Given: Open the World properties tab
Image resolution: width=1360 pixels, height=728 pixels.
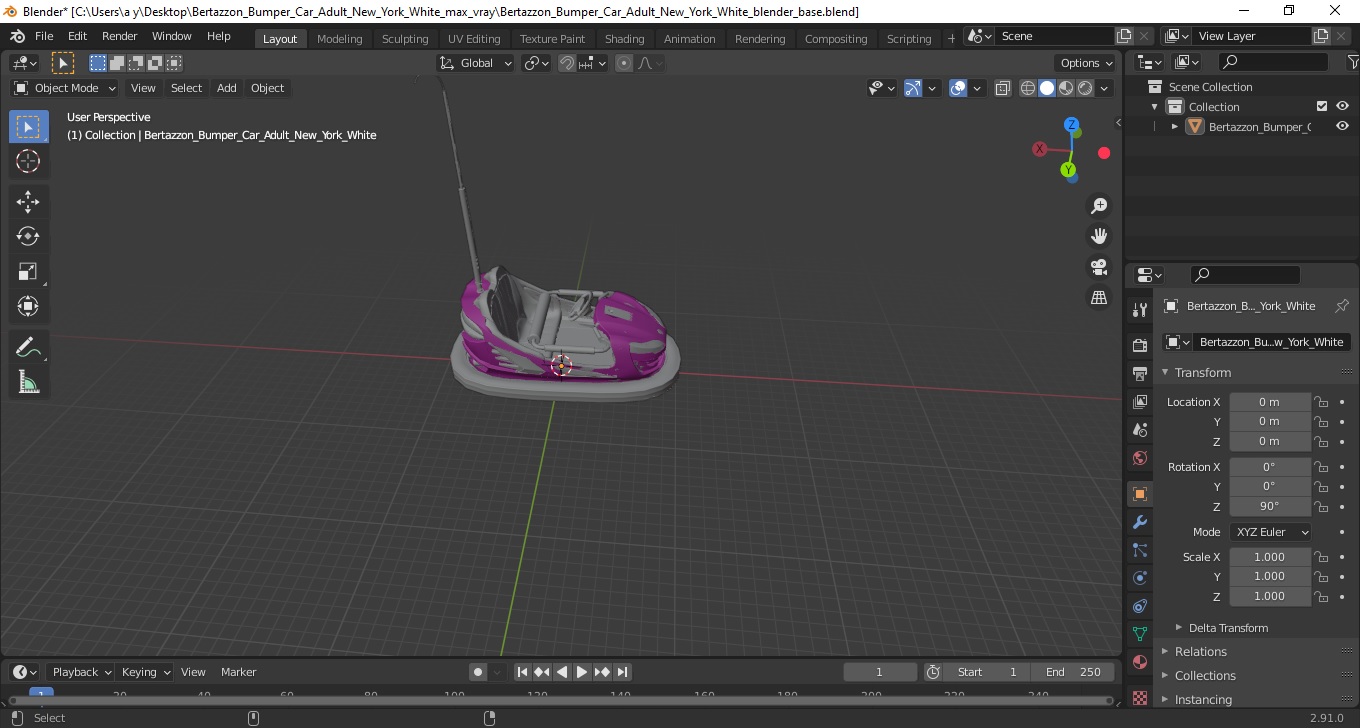Looking at the screenshot, I should [x=1140, y=458].
